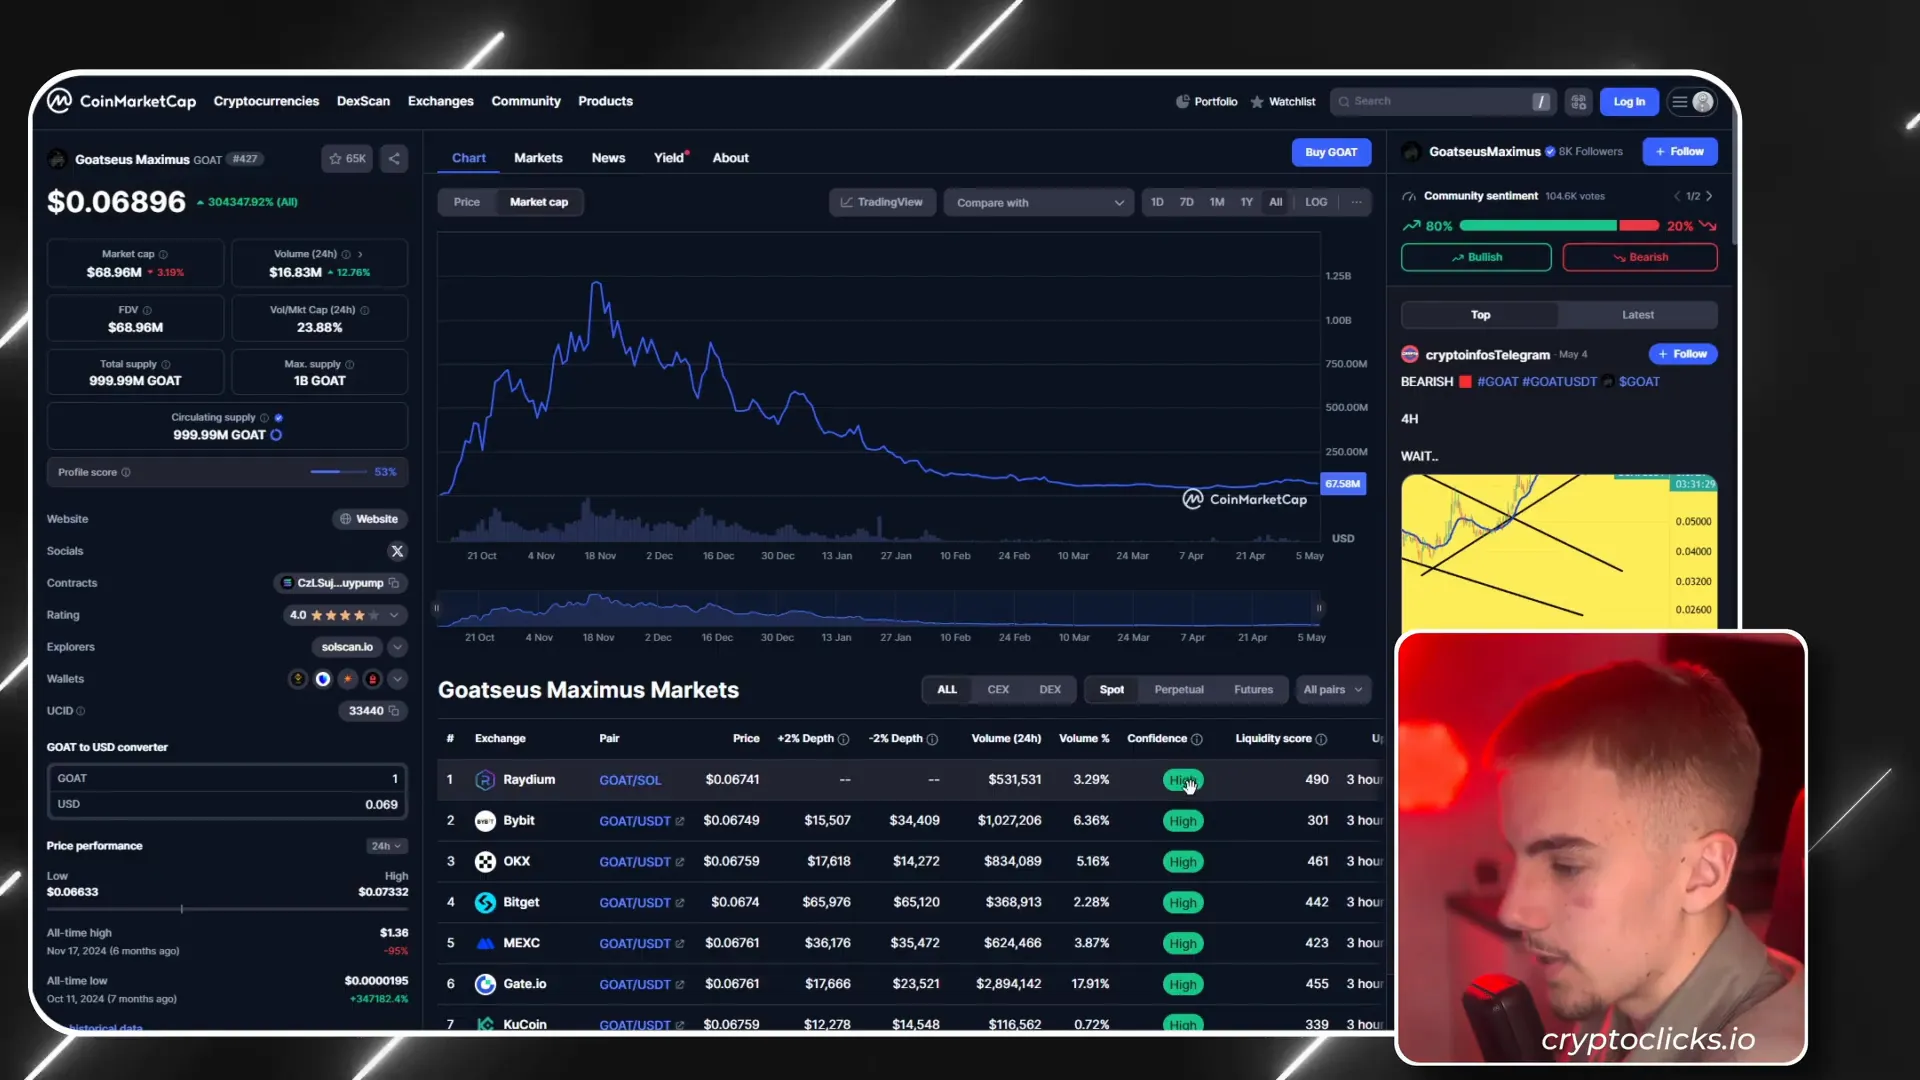Add GOAT to watchlist star 65K
The width and height of the screenshot is (1920, 1080).
coord(347,159)
